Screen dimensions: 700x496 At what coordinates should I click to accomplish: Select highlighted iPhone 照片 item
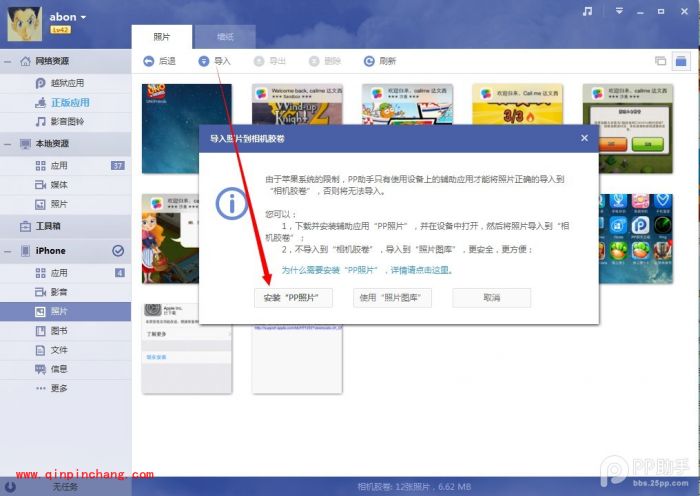(x=65, y=312)
